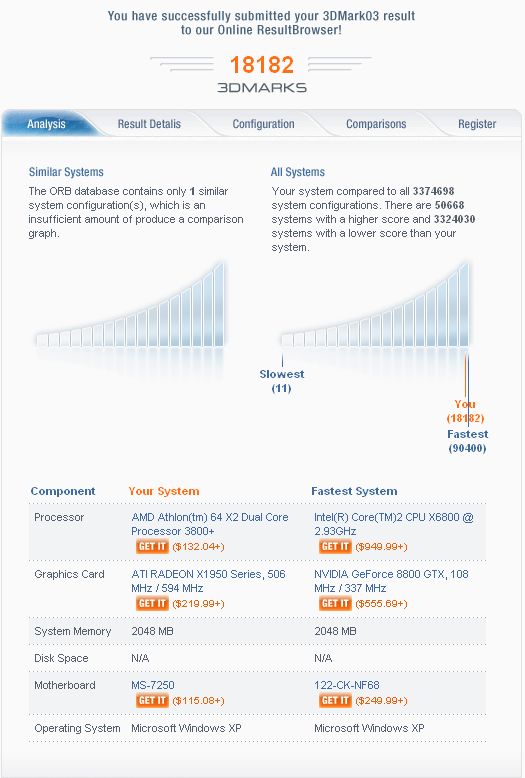The height and width of the screenshot is (778, 525).
Task: Open NVIDIA GeForce 8800 GTX link
Action: 392,581
